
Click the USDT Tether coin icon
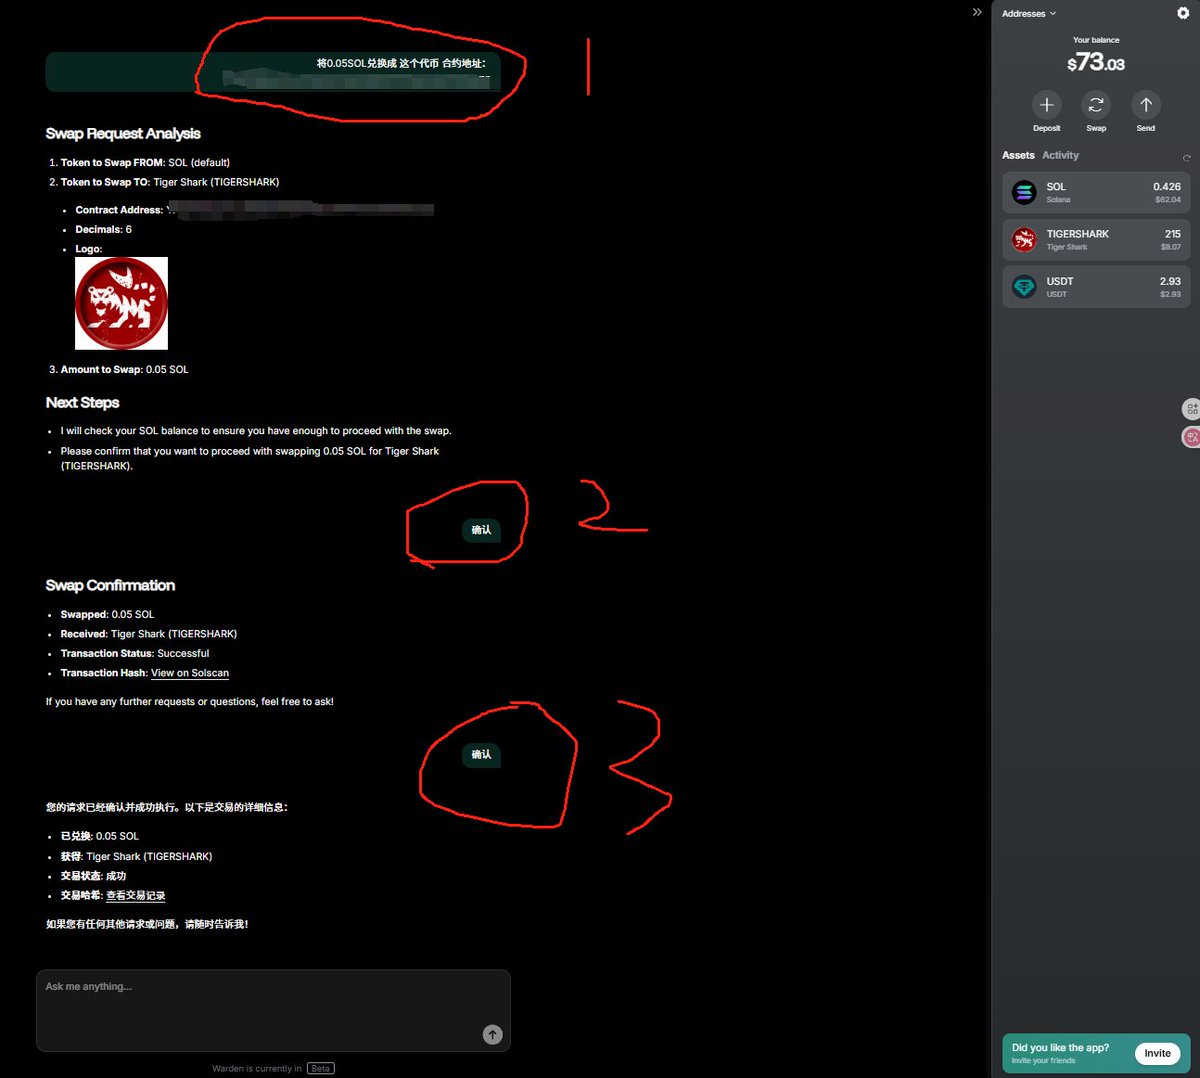(1024, 287)
